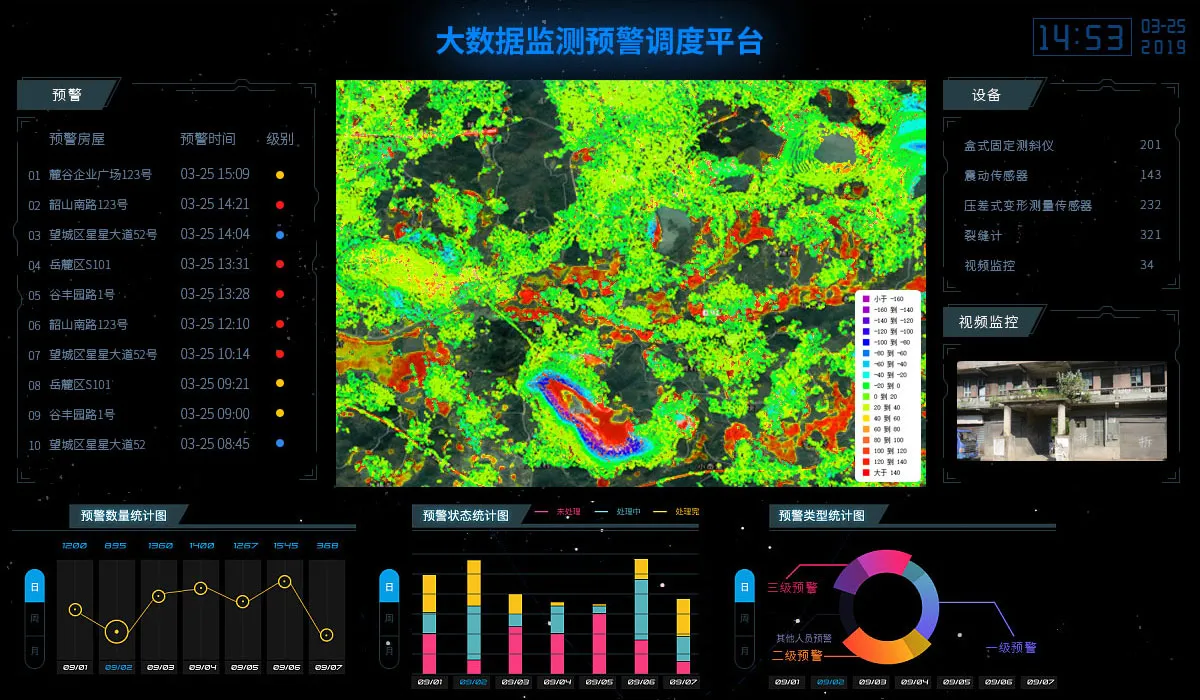
Task: Select 日 in the 预警类型统计图 period switch
Action: pyautogui.click(x=745, y=586)
